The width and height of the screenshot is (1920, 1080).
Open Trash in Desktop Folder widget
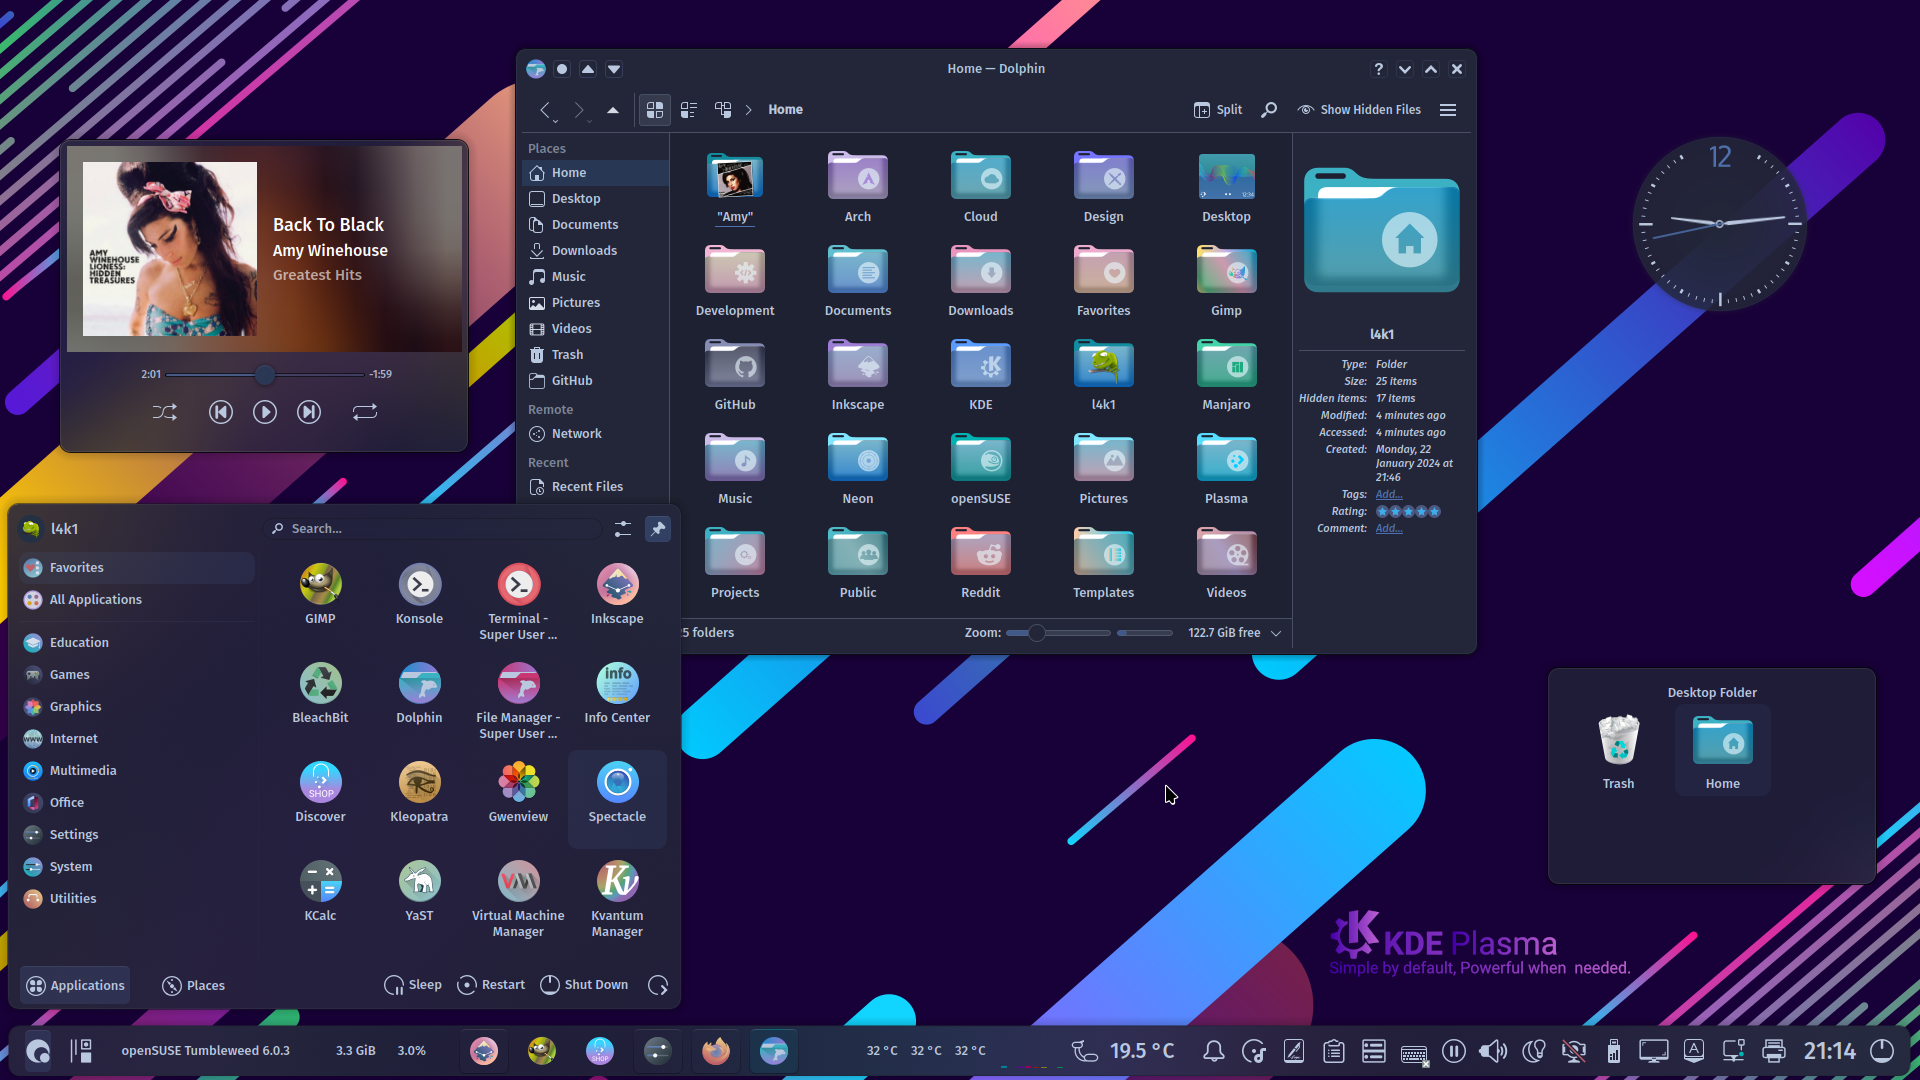(x=1618, y=752)
